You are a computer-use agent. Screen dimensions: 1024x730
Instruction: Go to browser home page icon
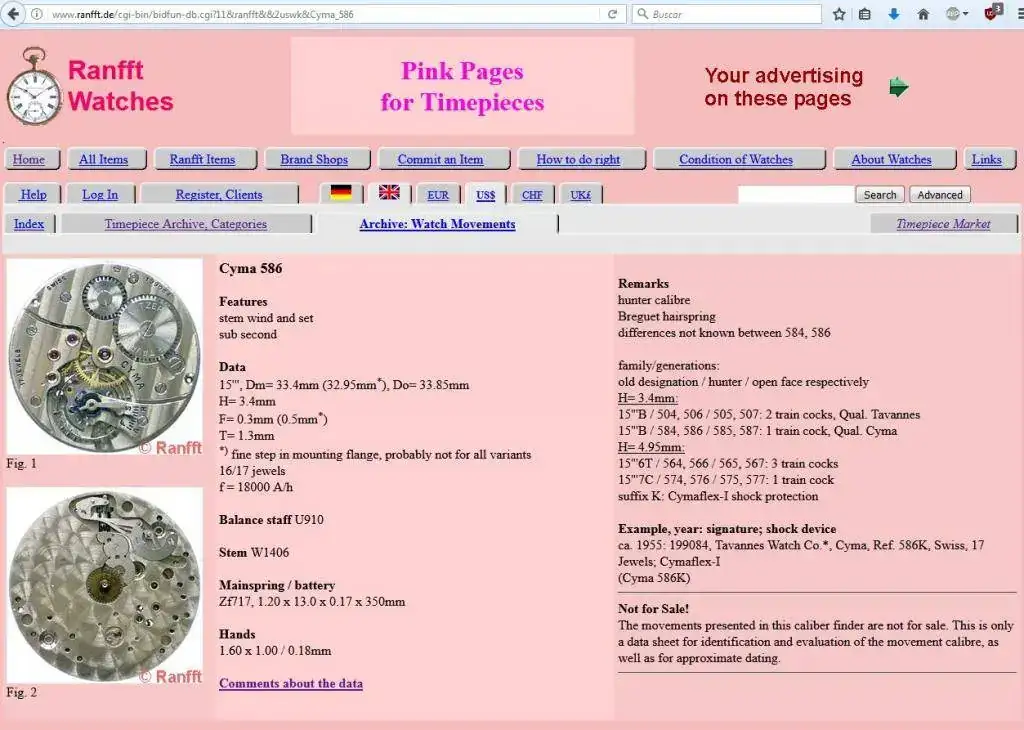coord(923,14)
